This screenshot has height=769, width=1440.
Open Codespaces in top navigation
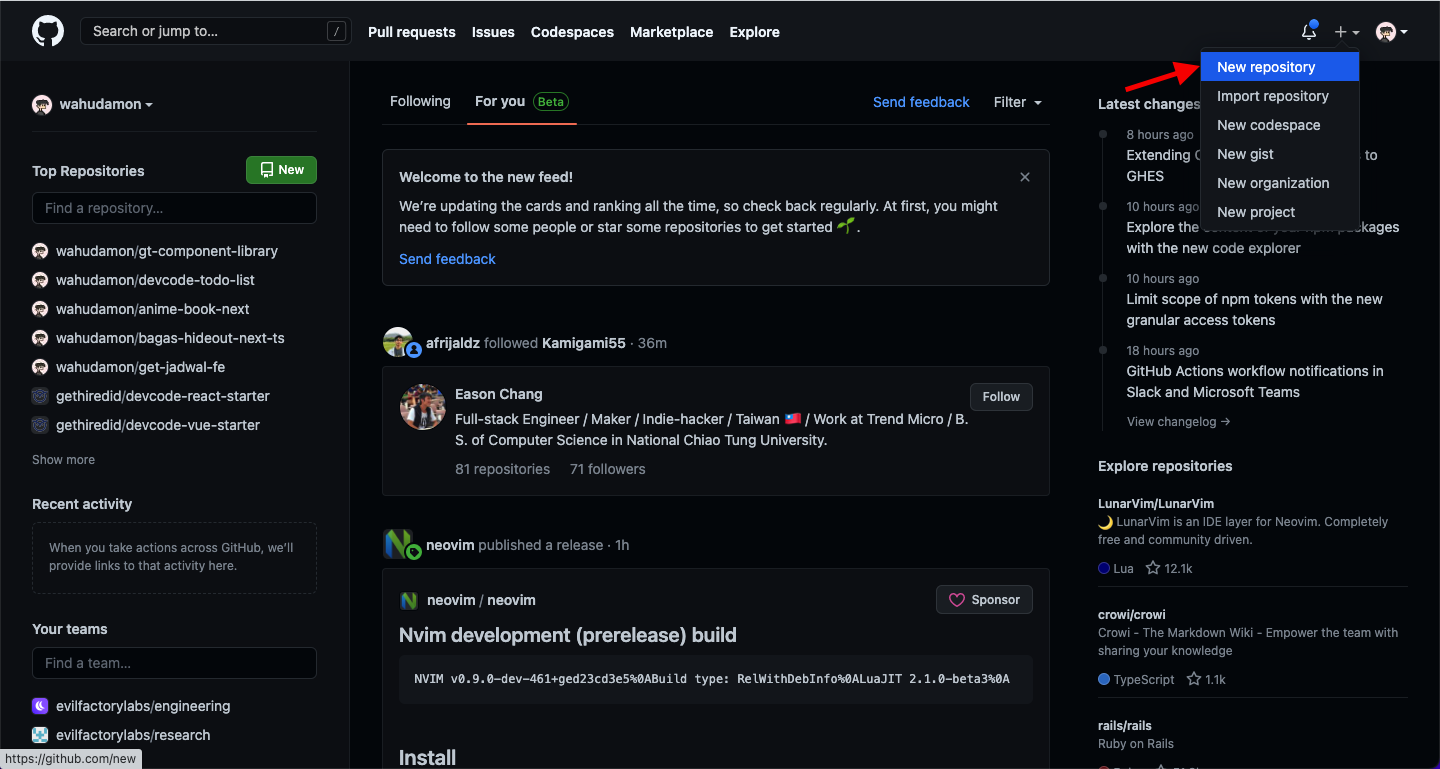(x=572, y=32)
